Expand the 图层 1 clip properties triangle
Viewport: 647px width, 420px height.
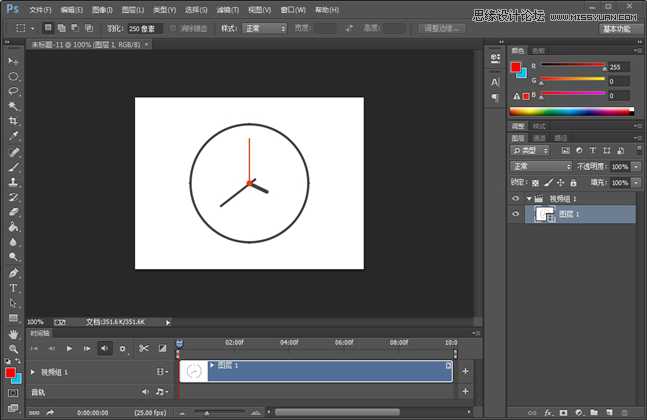click(212, 365)
